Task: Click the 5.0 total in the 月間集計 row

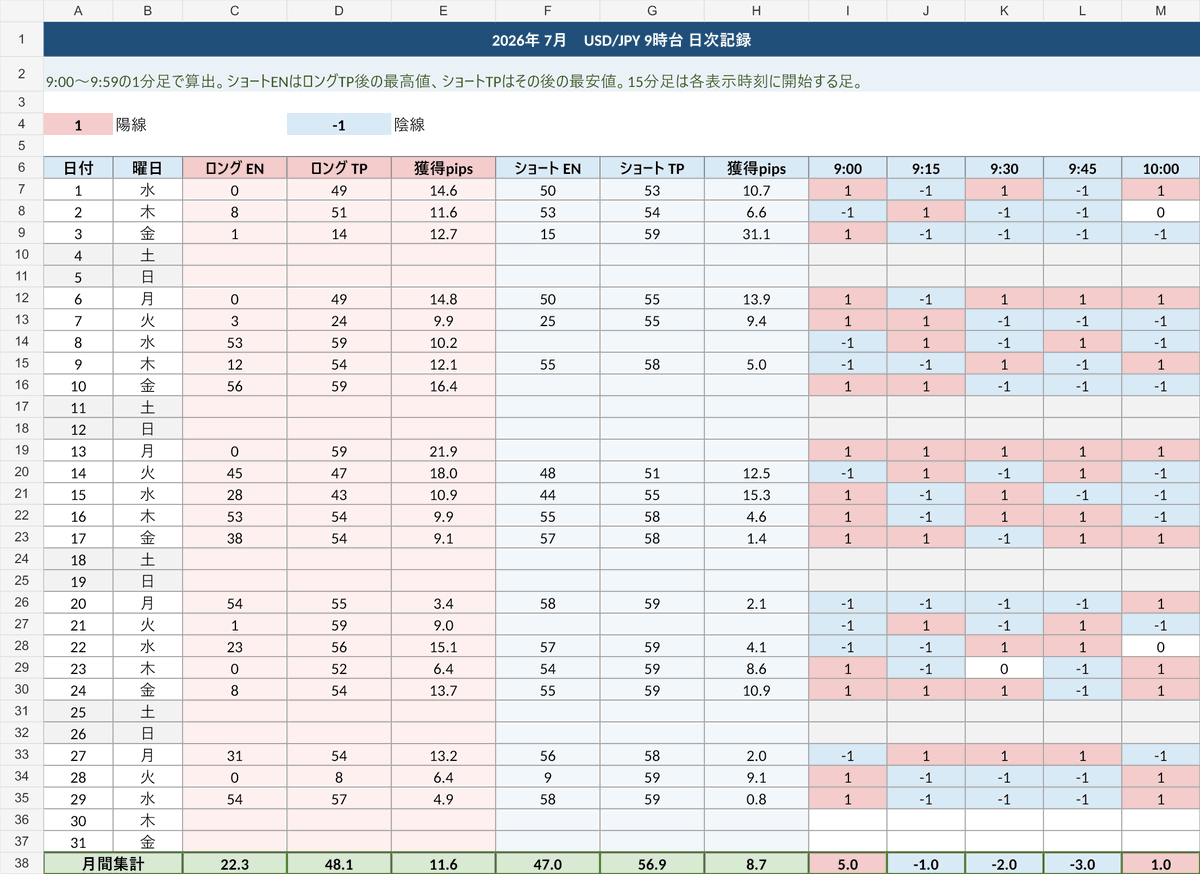Action: pyautogui.click(x=847, y=863)
